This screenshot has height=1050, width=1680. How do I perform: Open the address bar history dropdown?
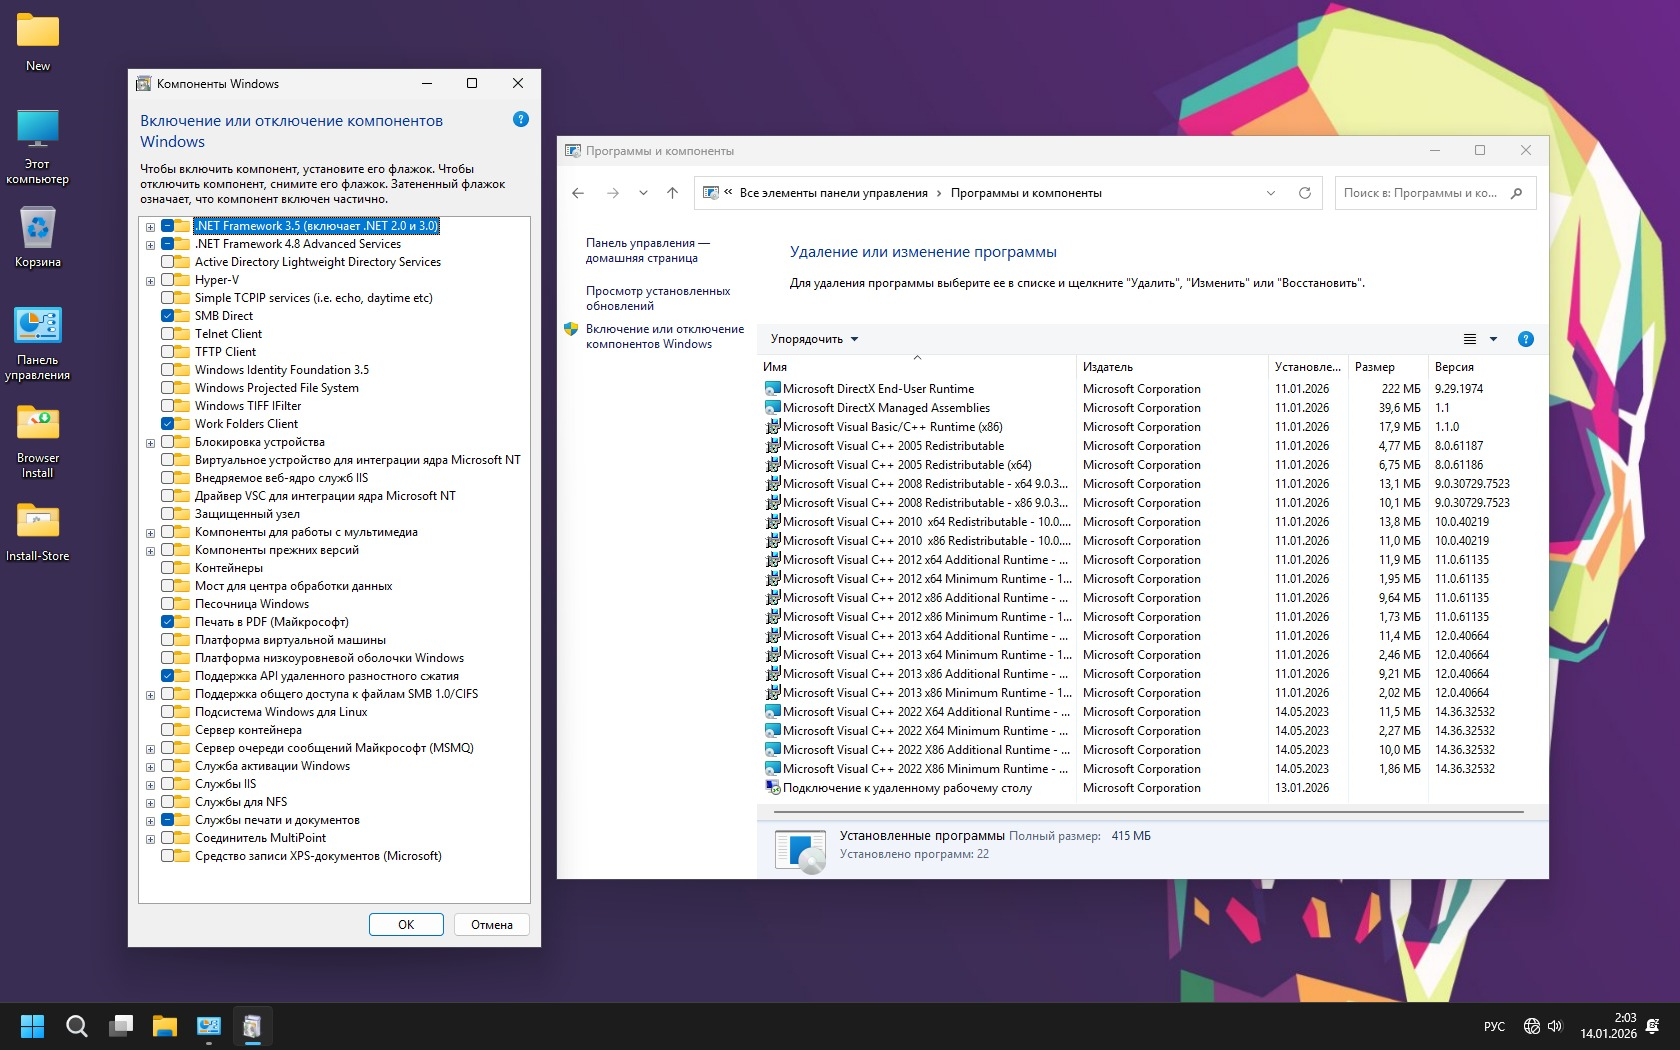click(1270, 193)
